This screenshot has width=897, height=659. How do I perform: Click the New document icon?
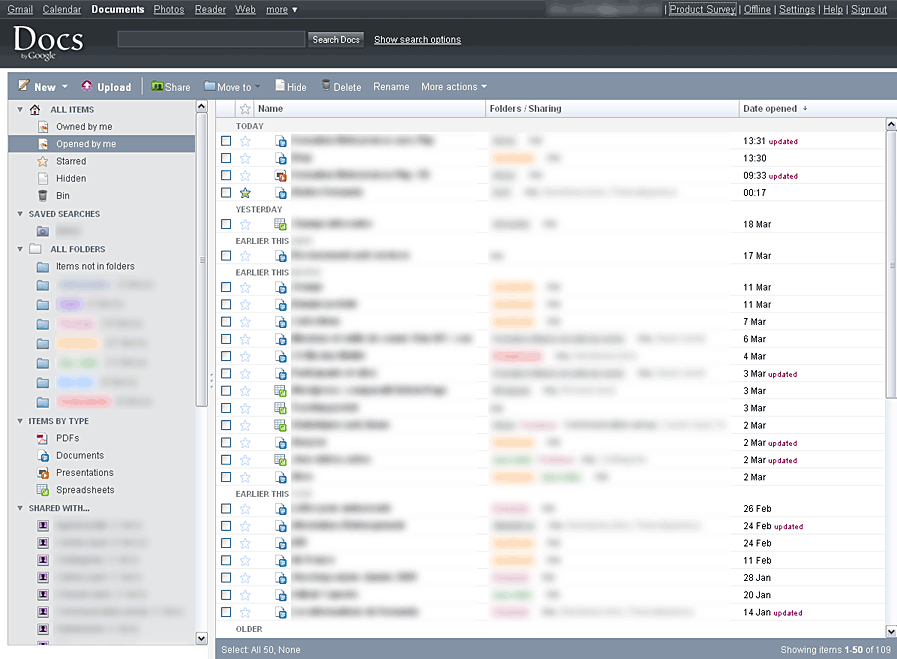[x=23, y=86]
